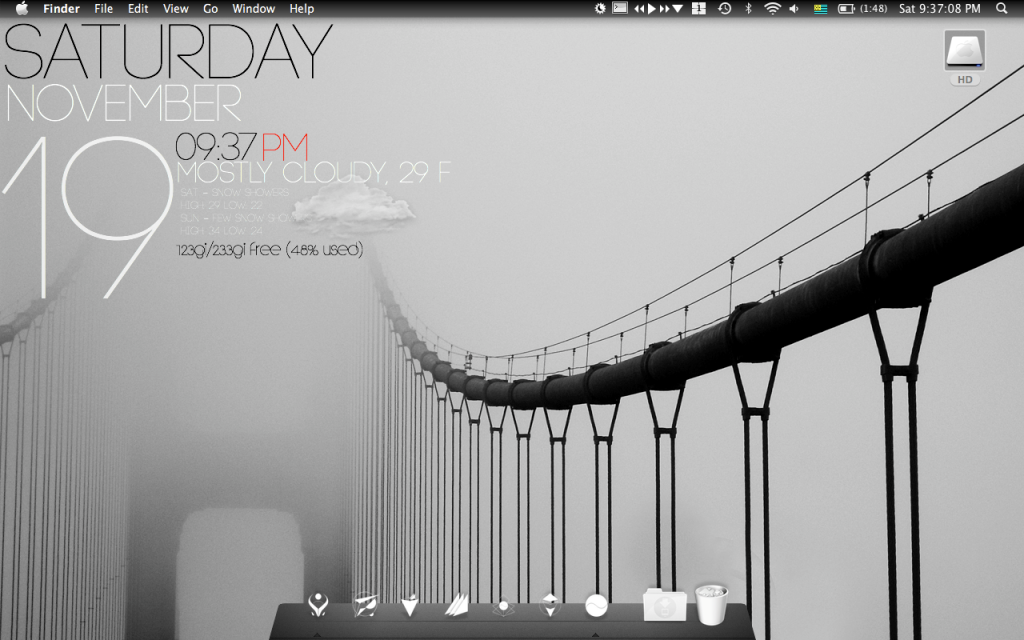Click the first dock icon on the left

318,604
